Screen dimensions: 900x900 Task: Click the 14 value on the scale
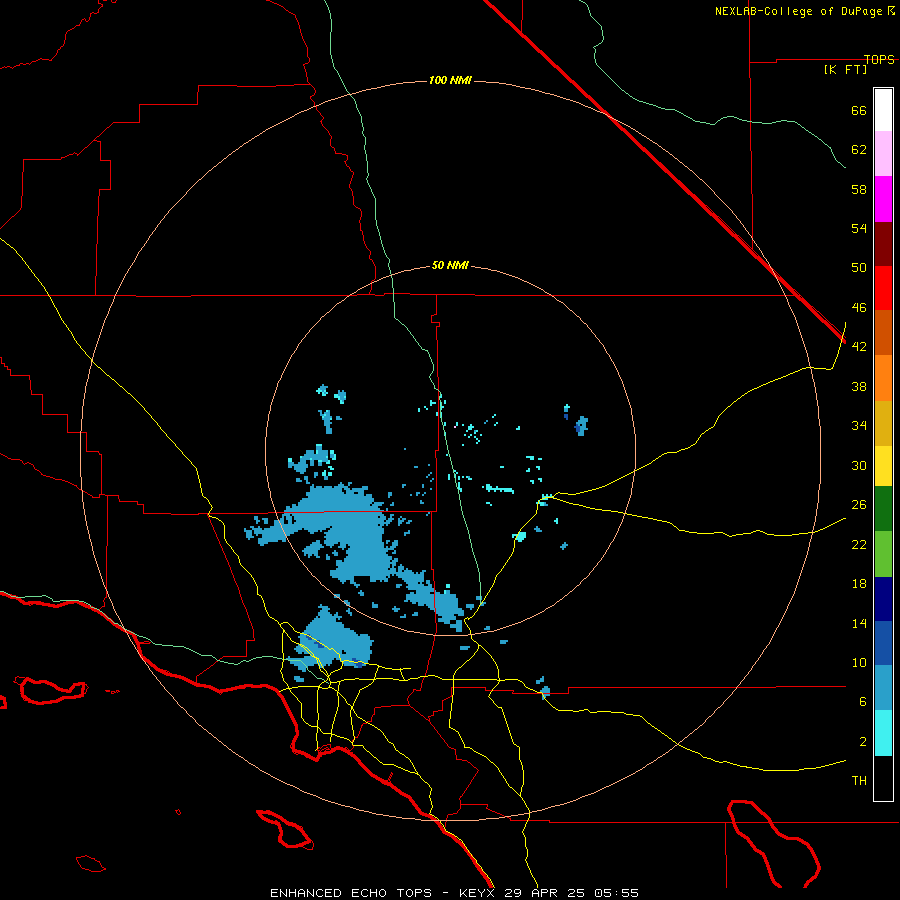(859, 623)
